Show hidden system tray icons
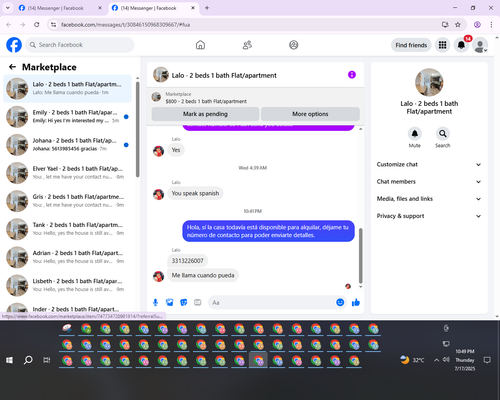Image resolution: width=500 pixels, height=400 pixels. (436, 360)
